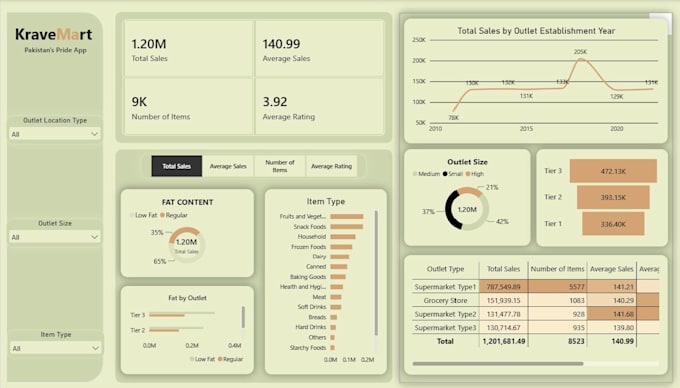Click the Baking Goods bar
This screenshot has height=388, width=680.
click(x=338, y=277)
